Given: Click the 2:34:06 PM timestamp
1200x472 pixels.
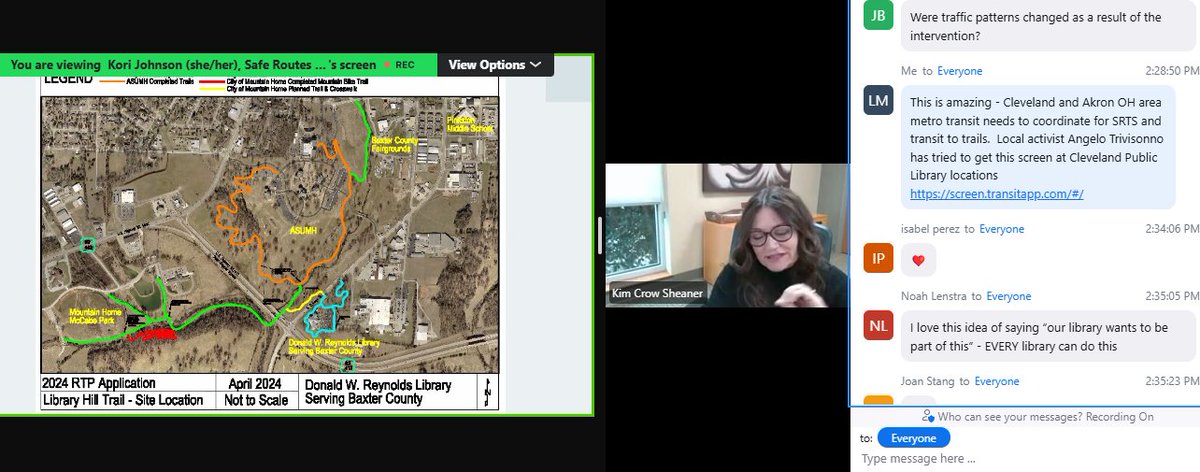Looking at the screenshot, I should click(x=1171, y=229).
